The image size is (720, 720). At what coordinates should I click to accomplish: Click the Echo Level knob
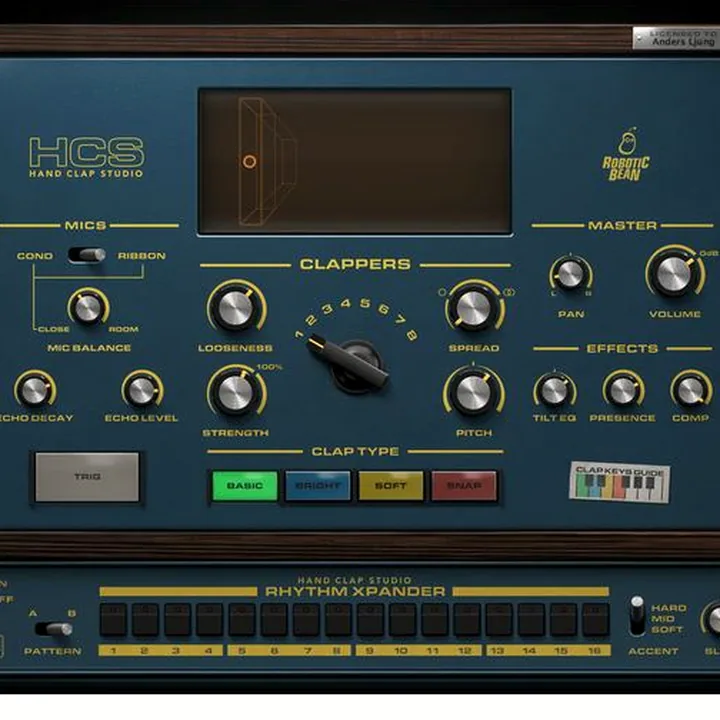coord(141,390)
